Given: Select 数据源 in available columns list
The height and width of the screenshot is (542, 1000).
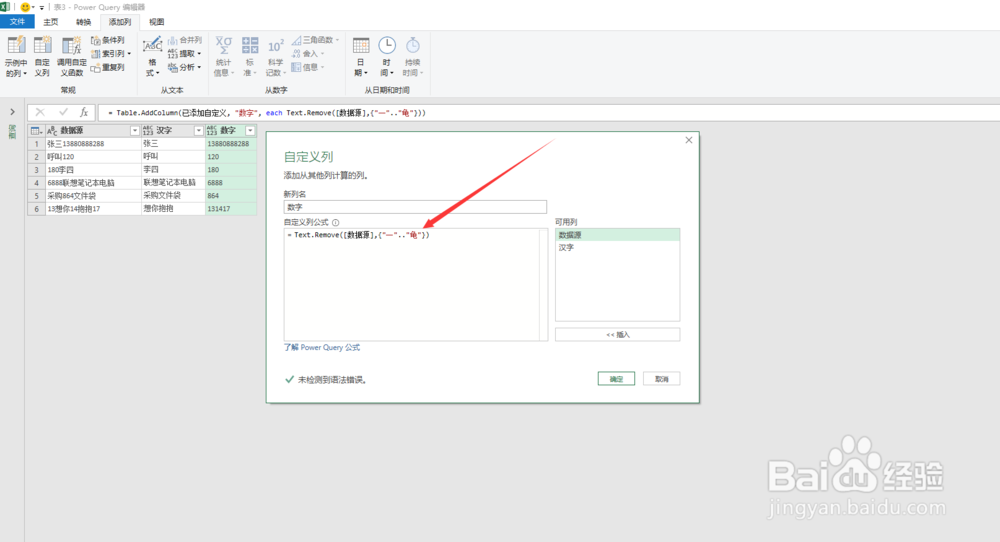Looking at the screenshot, I should (x=617, y=235).
